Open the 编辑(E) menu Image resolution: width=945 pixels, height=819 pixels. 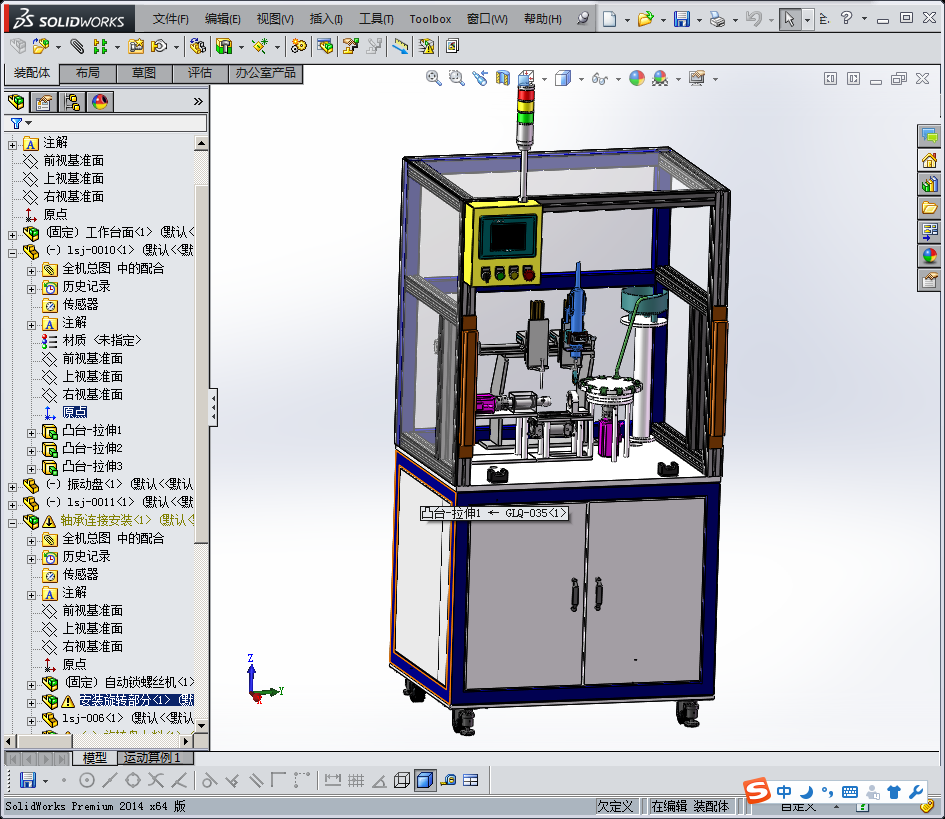tap(223, 19)
